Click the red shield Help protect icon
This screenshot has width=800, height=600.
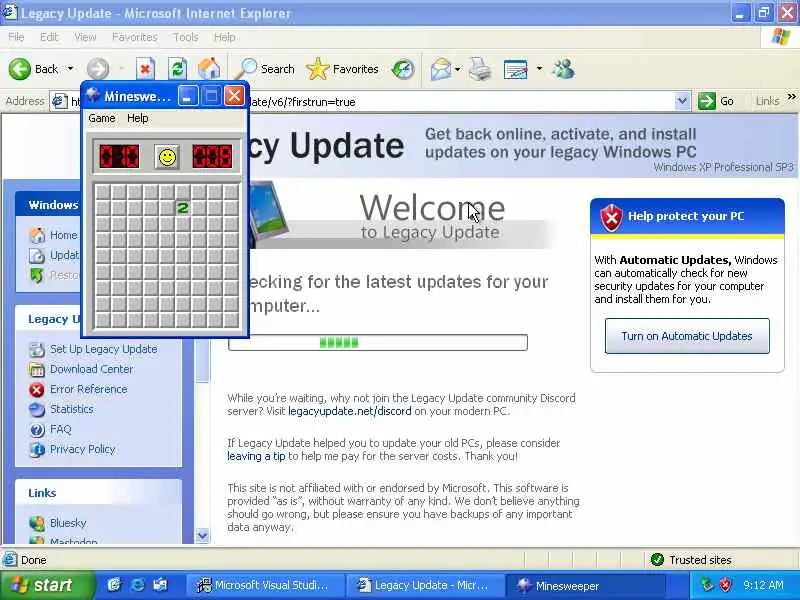pyautogui.click(x=611, y=217)
